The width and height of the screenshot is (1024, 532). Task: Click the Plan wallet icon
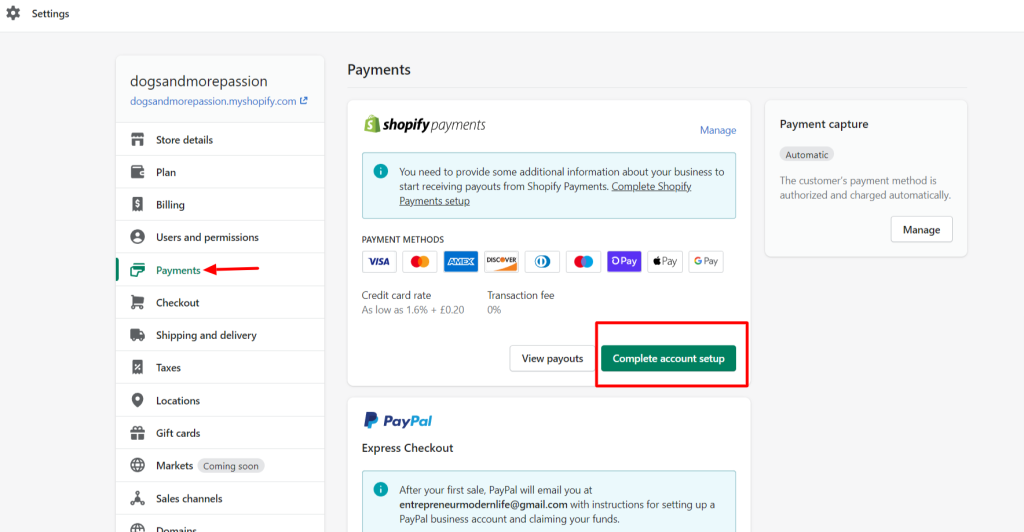pyautogui.click(x=137, y=172)
